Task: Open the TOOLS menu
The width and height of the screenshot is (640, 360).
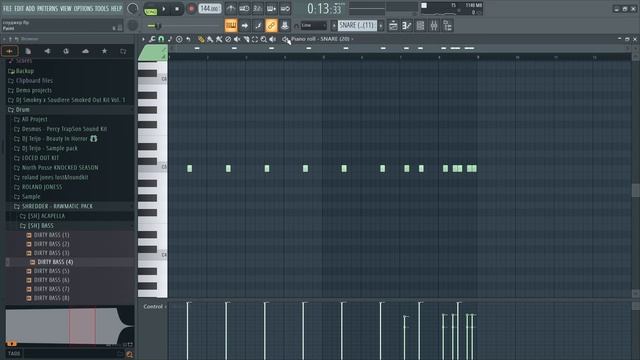Action: point(102,9)
